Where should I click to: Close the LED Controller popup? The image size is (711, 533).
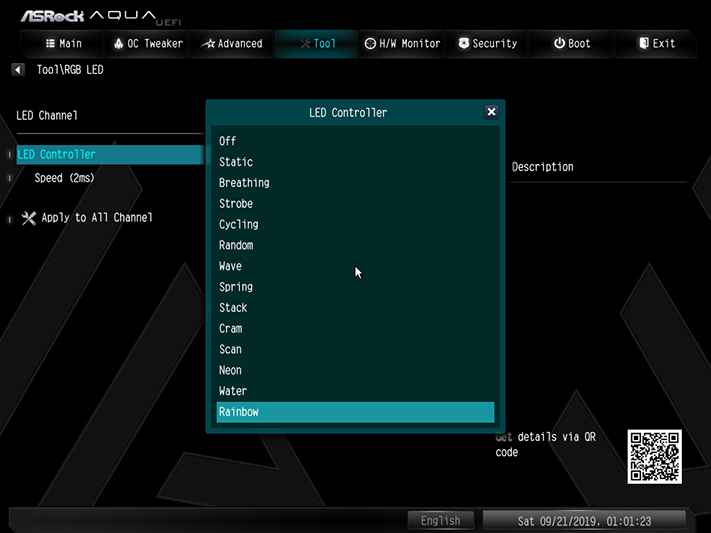tap(491, 112)
